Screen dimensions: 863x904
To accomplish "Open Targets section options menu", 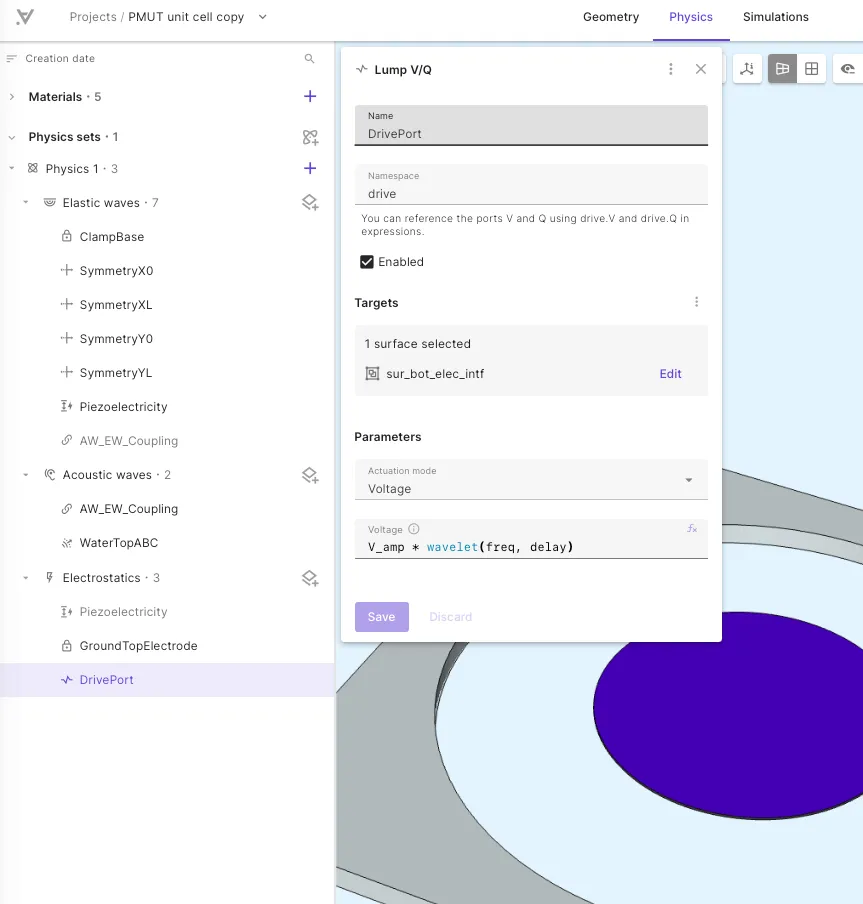I will [696, 302].
